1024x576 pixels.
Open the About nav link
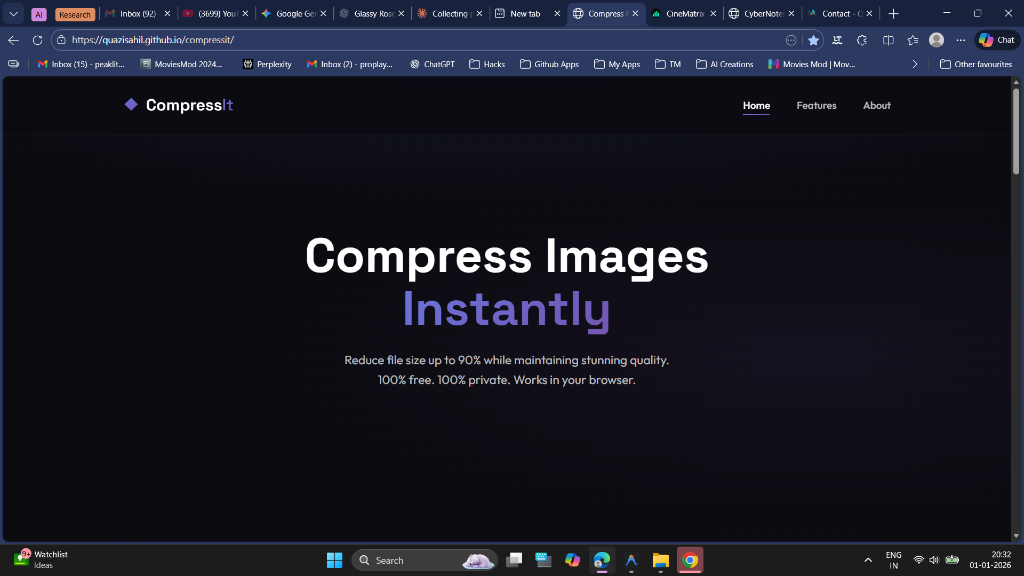(876, 105)
